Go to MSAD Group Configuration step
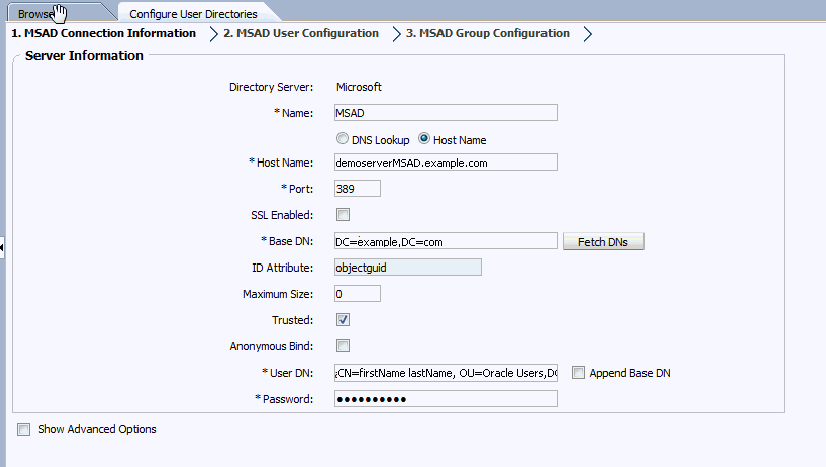This screenshot has height=467, width=826. click(488, 33)
